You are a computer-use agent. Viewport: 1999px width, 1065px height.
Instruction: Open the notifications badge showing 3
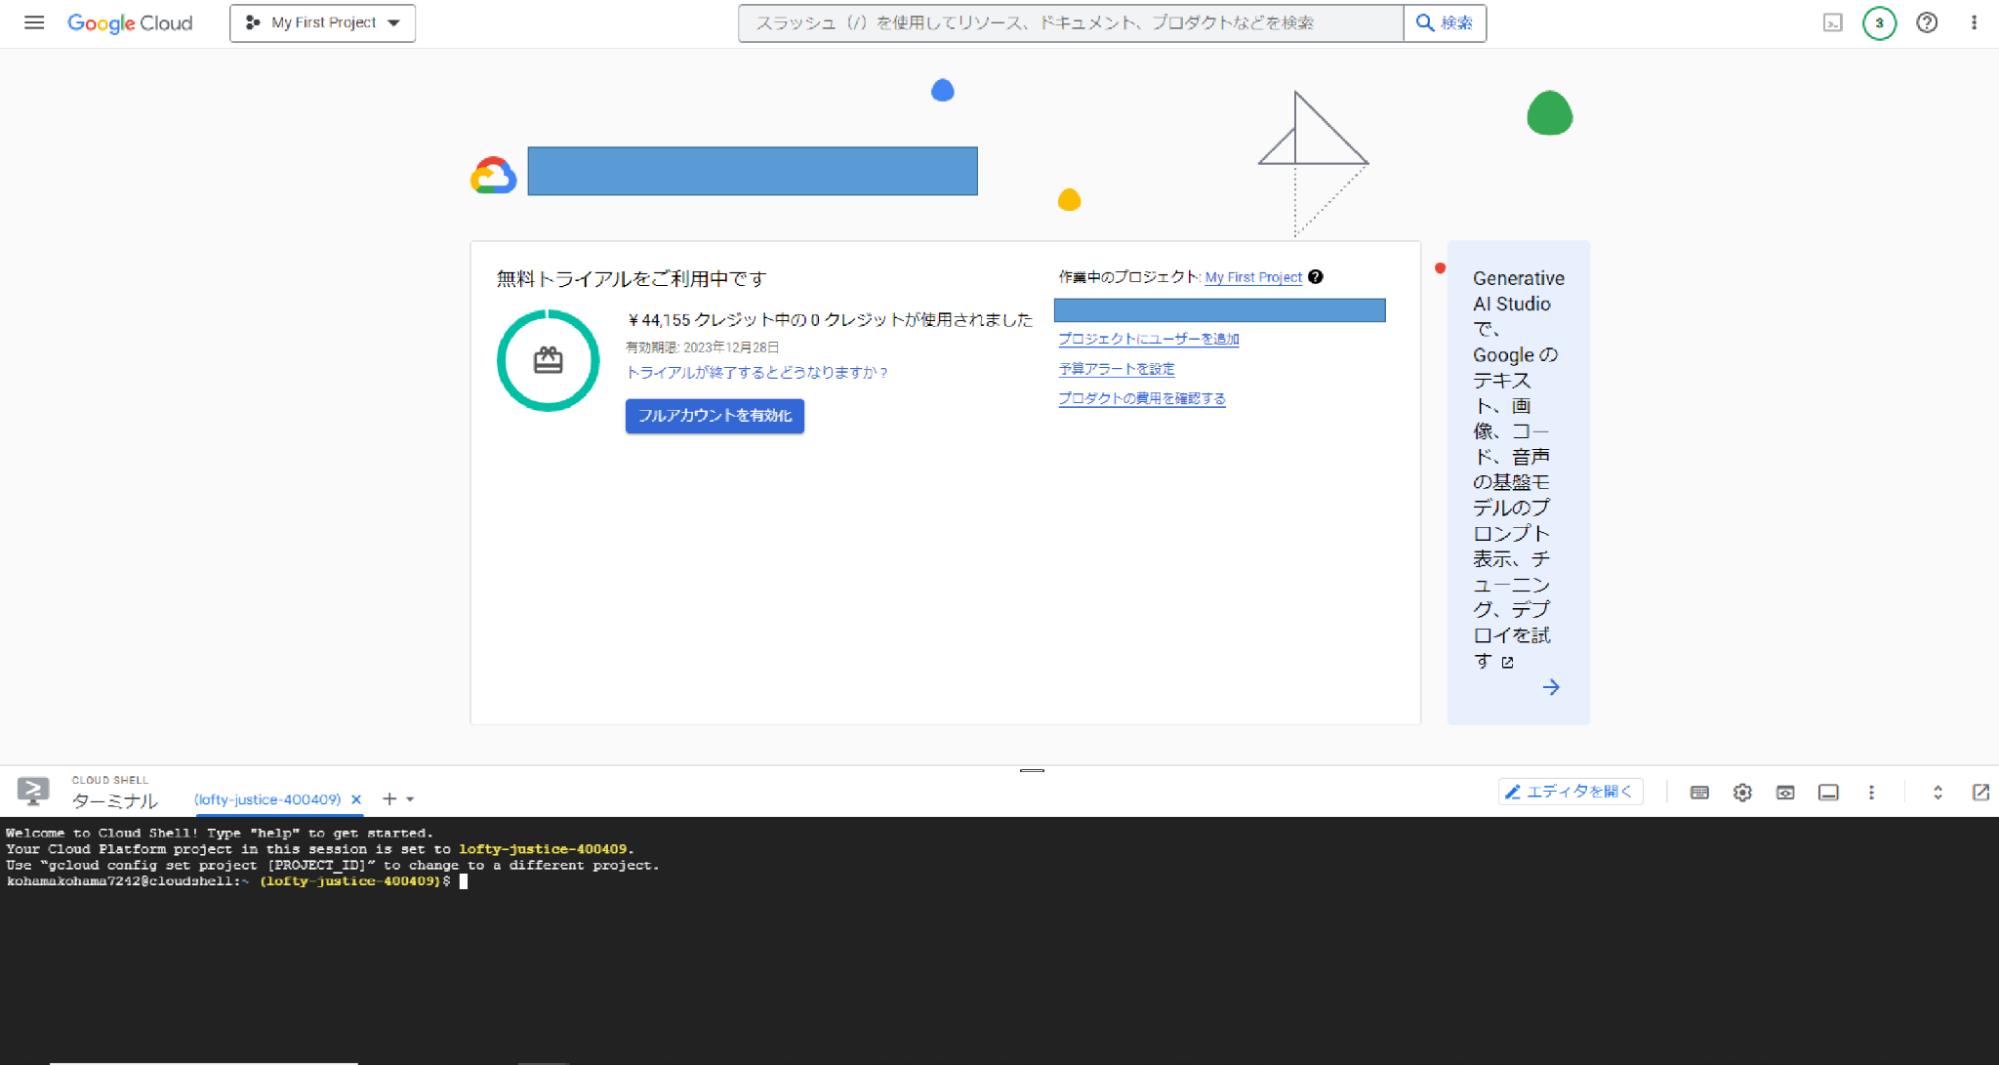(x=1880, y=22)
